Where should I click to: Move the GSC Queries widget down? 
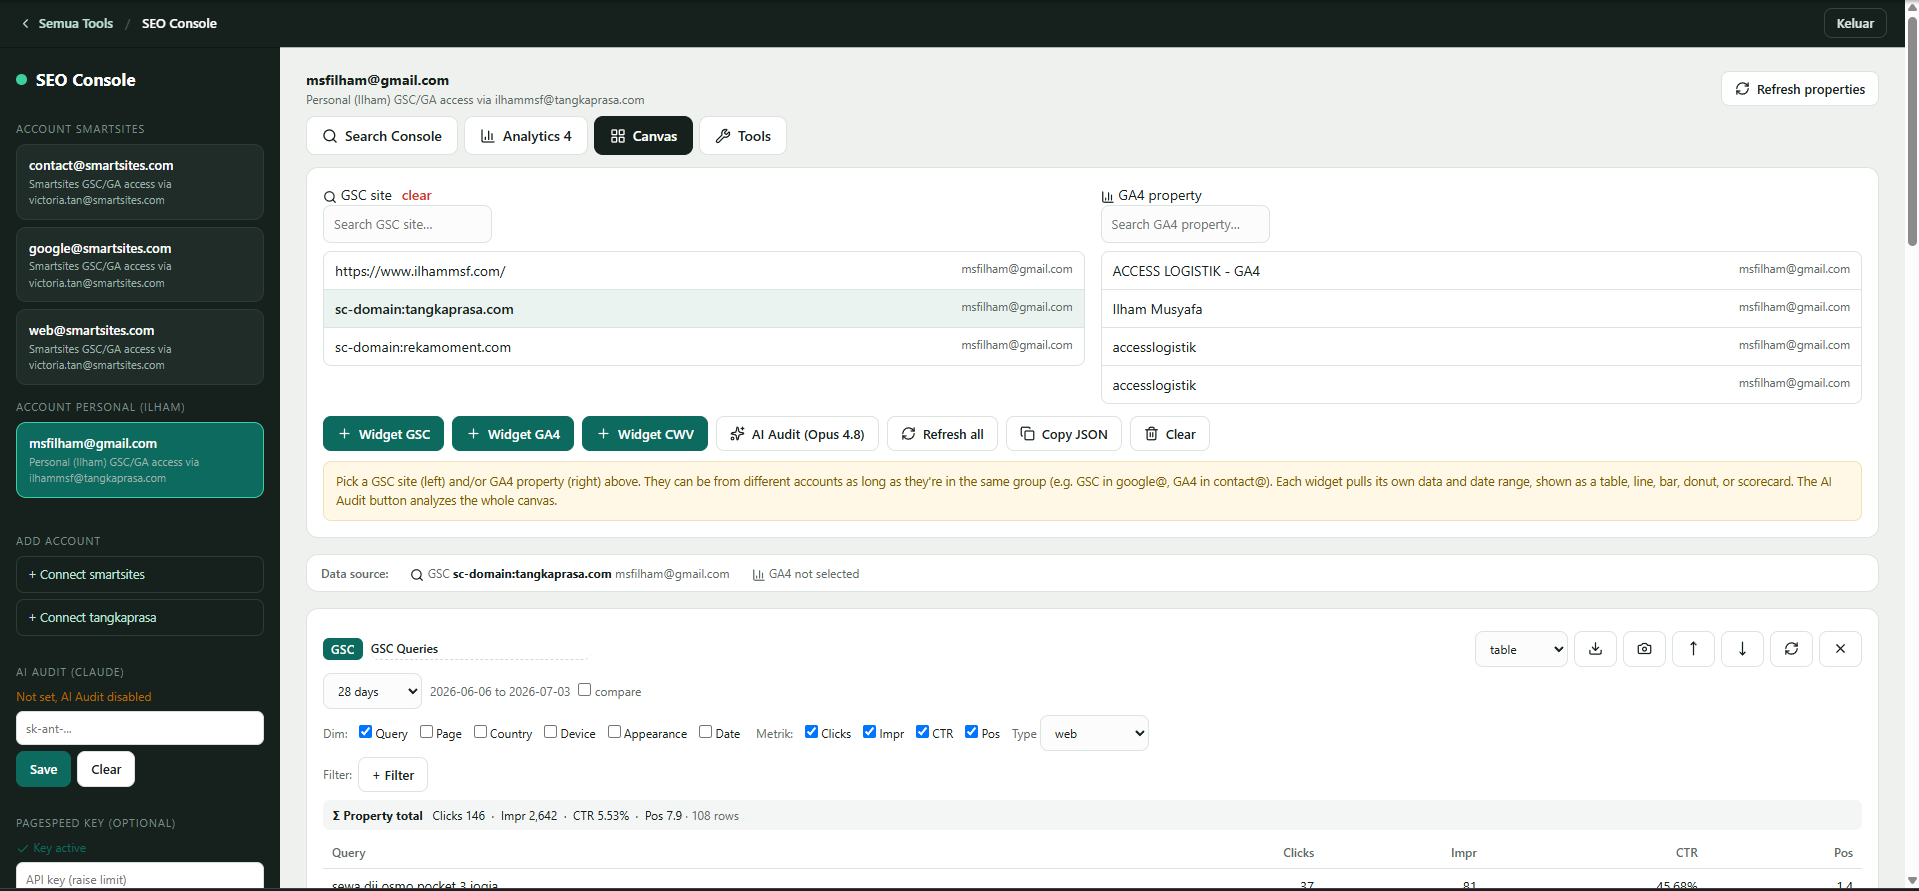[x=1742, y=649]
